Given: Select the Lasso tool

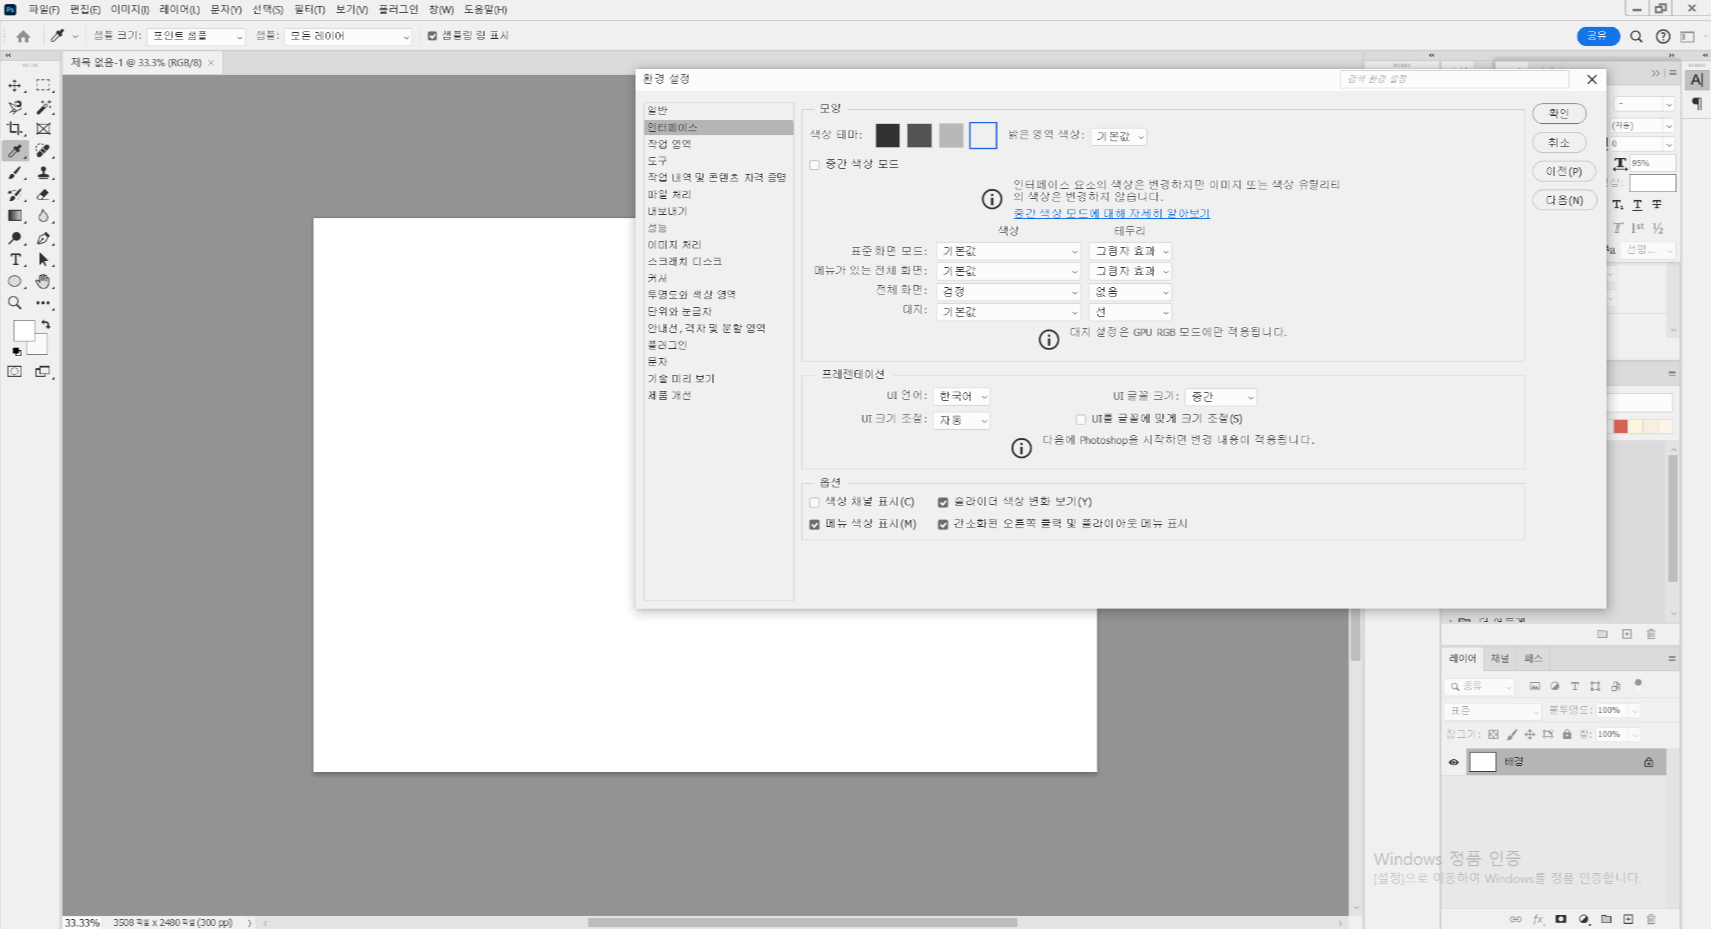Looking at the screenshot, I should [x=15, y=108].
